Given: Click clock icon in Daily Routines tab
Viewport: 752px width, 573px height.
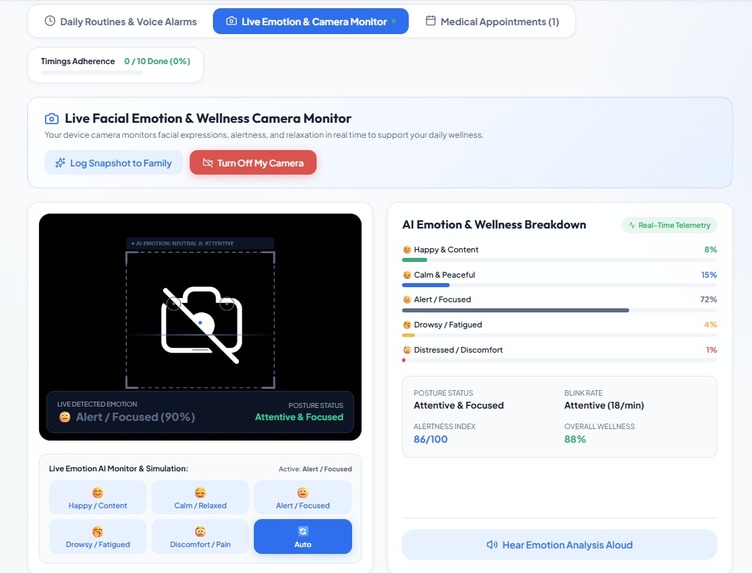Looking at the screenshot, I should pos(50,21).
